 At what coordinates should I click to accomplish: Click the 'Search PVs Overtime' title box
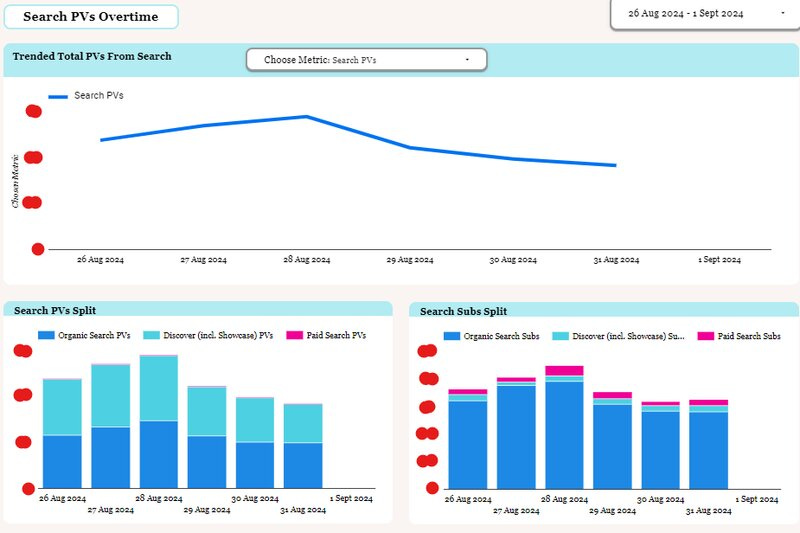[91, 17]
